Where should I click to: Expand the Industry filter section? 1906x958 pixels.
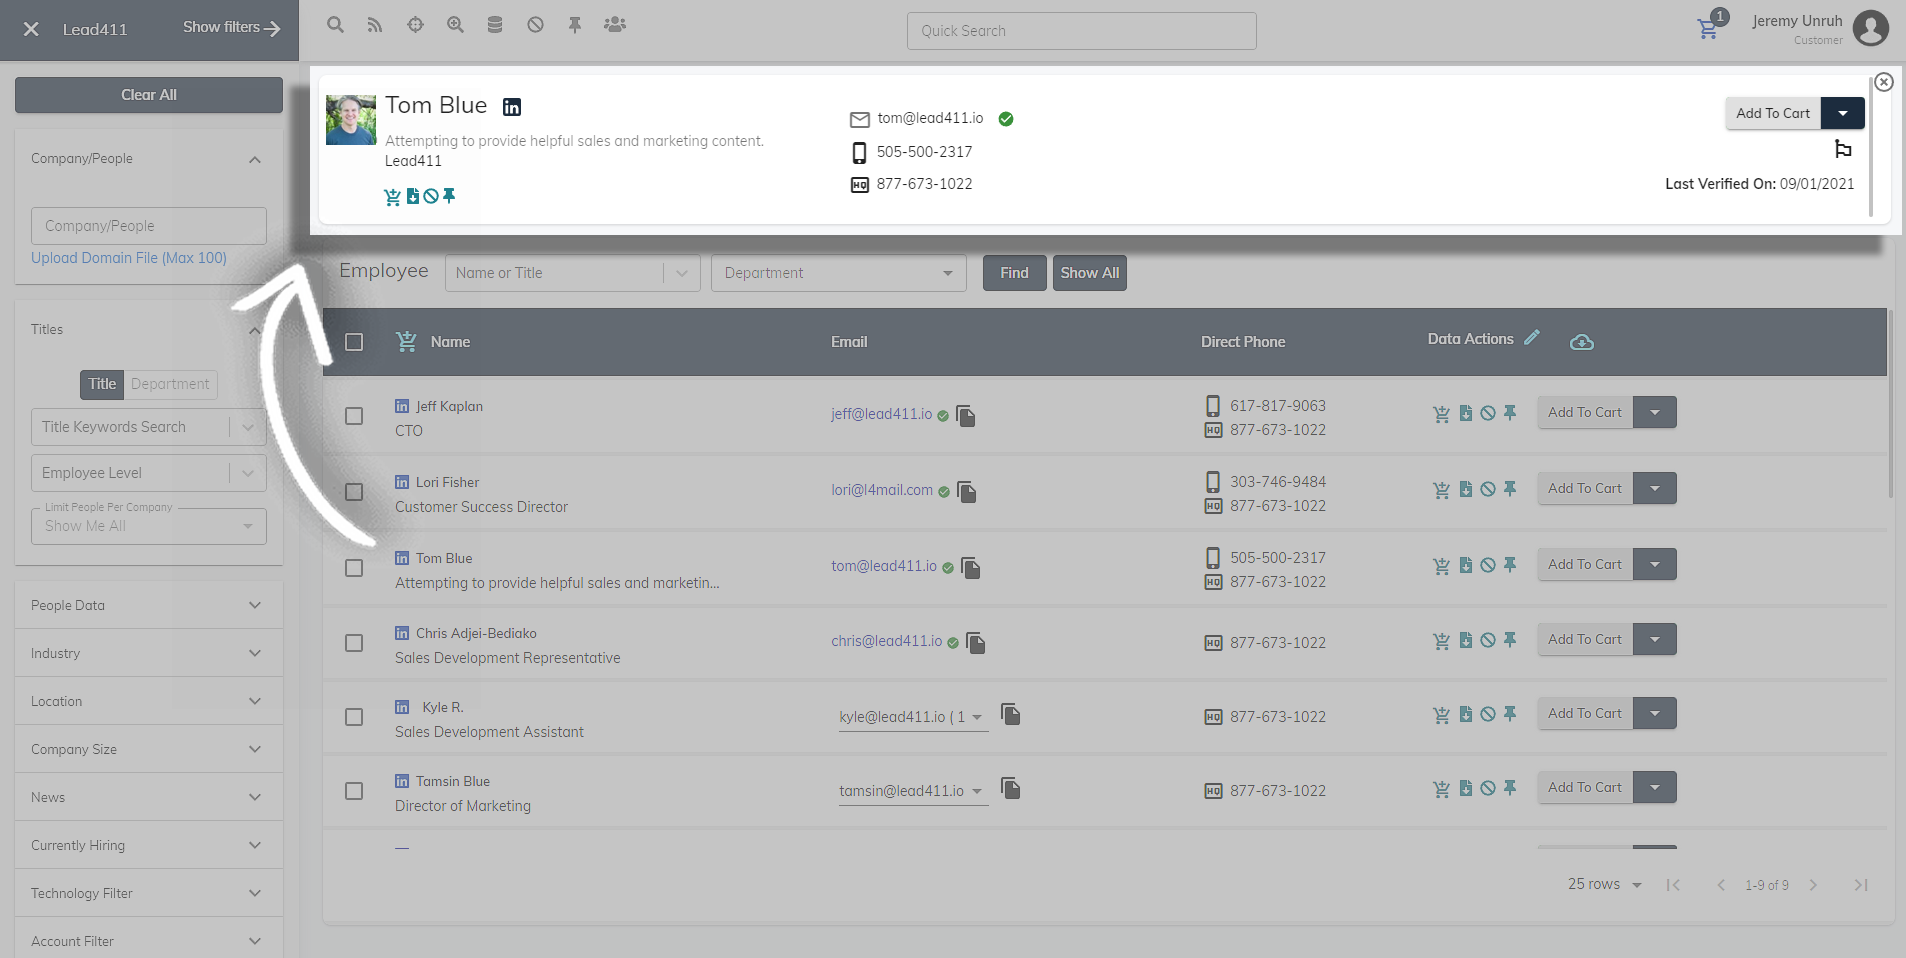(x=148, y=653)
